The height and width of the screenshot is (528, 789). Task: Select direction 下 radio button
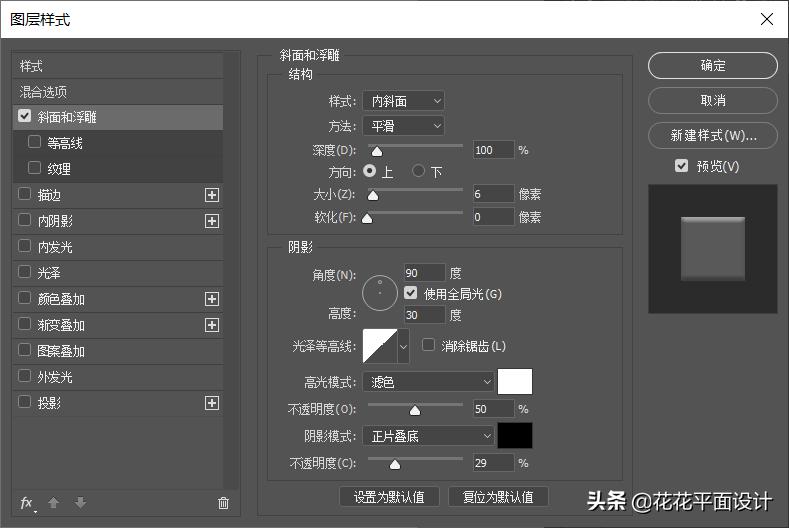coord(418,171)
